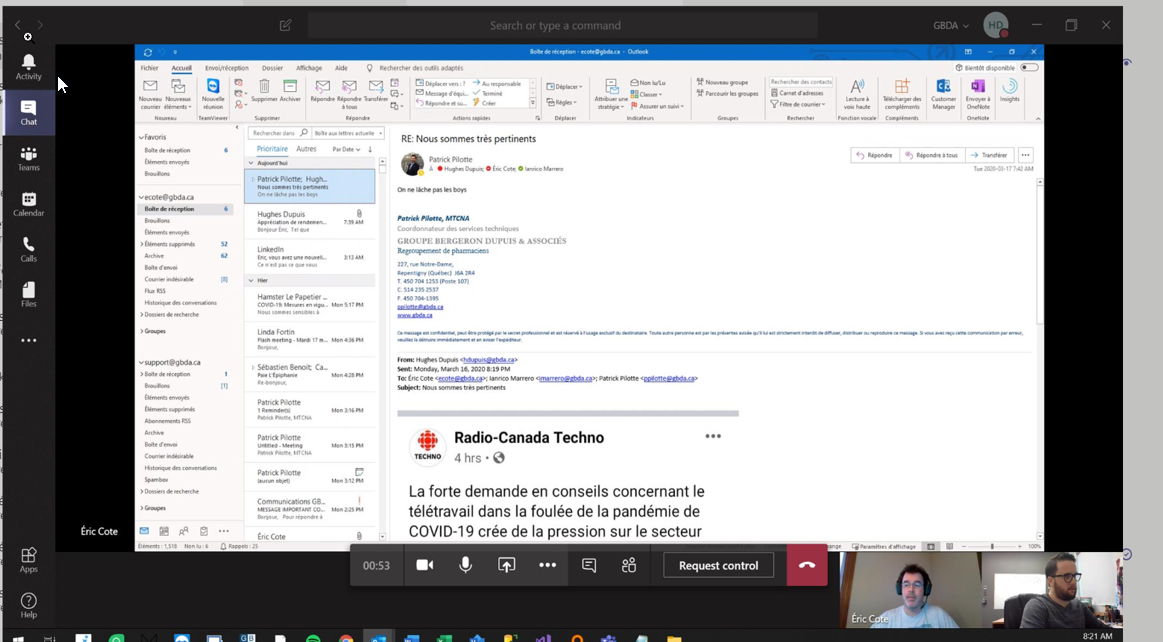Adjust the Outlook zoom slider in status bar

992,546
